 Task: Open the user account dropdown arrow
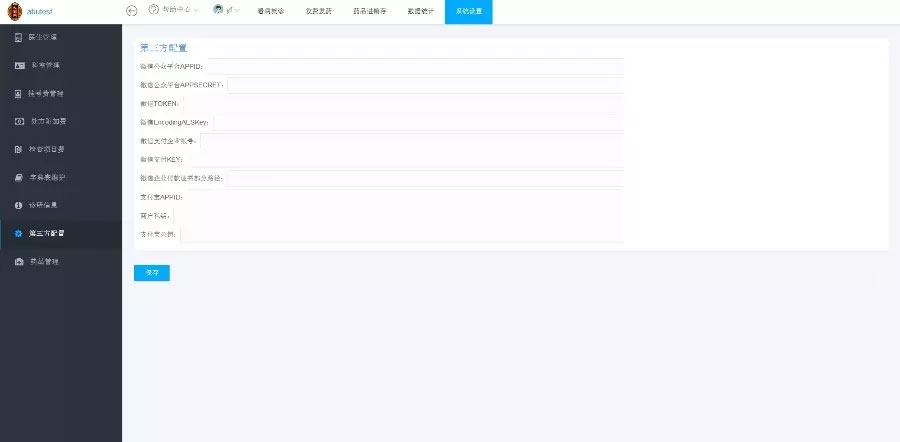pyautogui.click(x=234, y=10)
